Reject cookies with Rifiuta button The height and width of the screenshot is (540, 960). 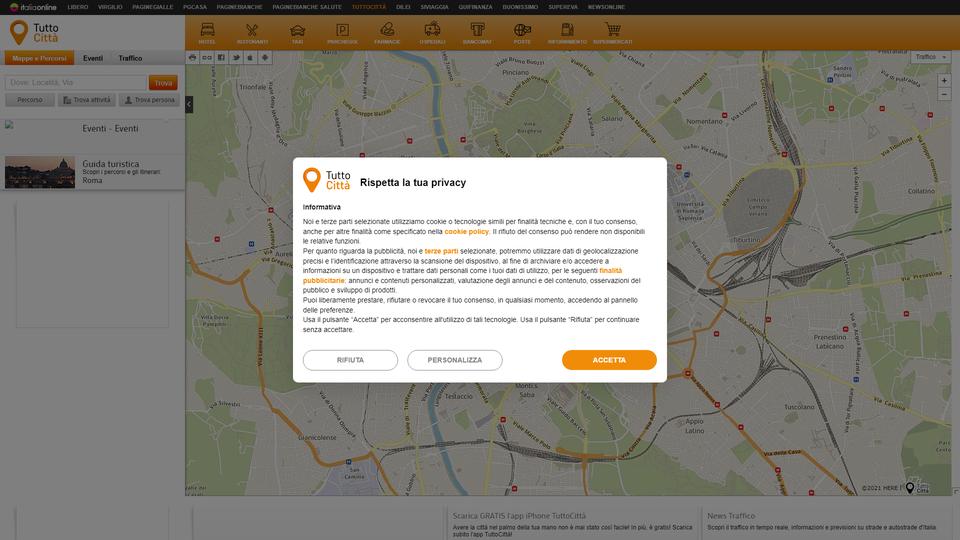(350, 360)
